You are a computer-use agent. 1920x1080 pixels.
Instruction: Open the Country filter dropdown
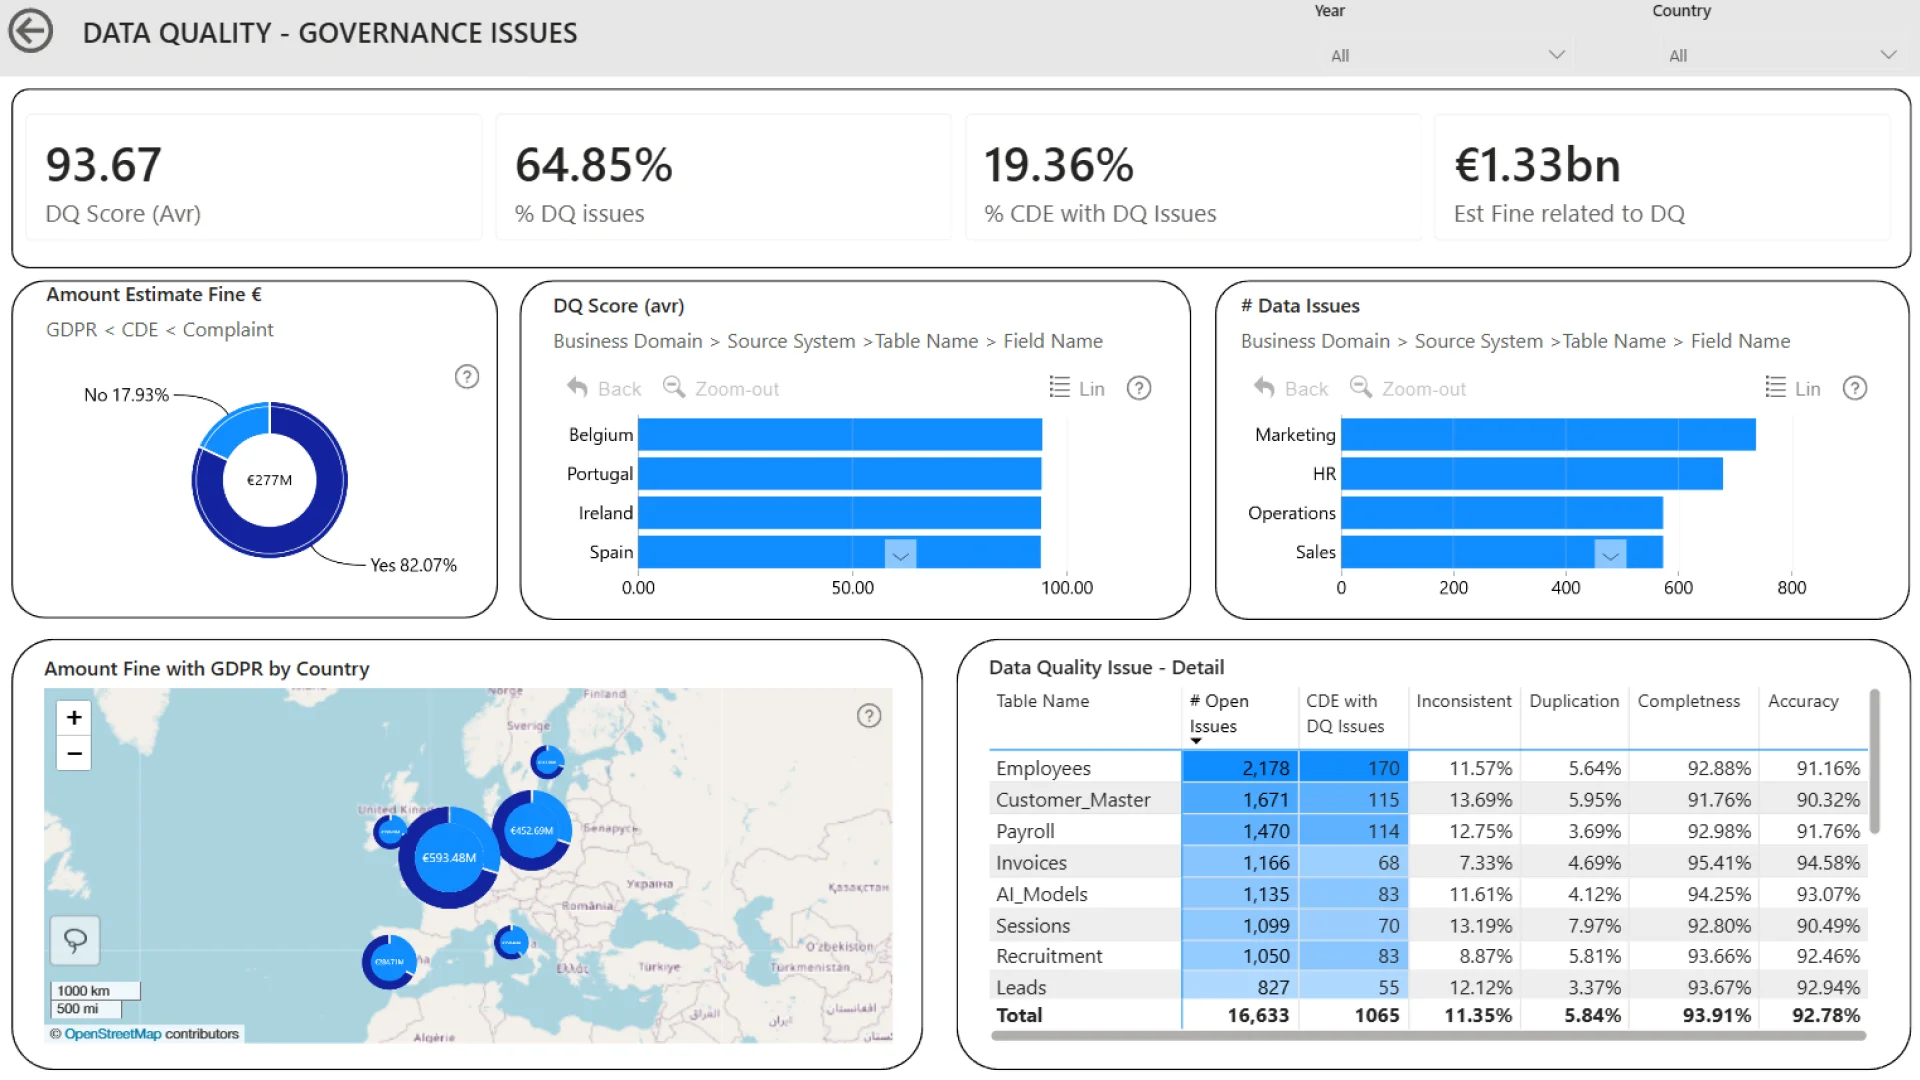pyautogui.click(x=1887, y=55)
